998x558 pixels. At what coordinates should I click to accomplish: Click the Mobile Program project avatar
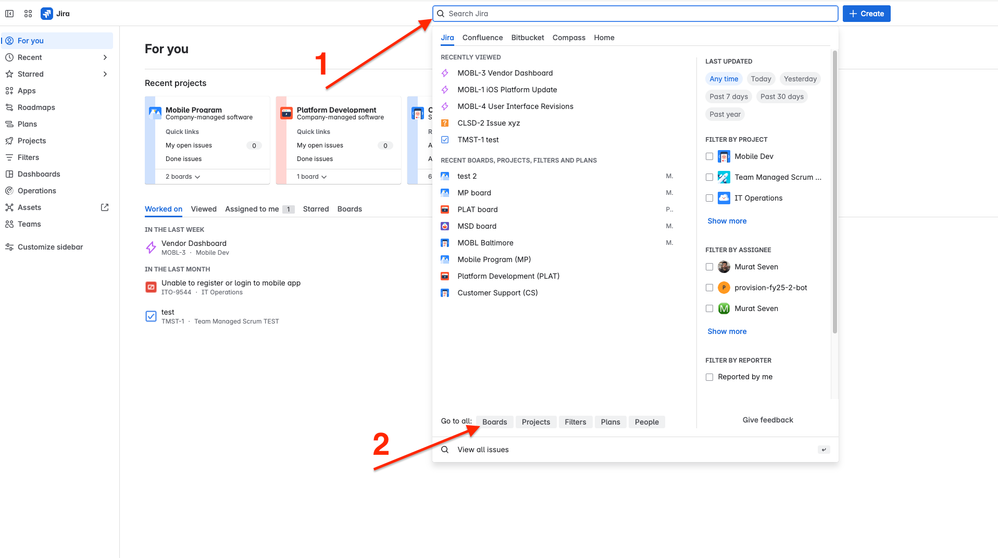click(x=155, y=113)
